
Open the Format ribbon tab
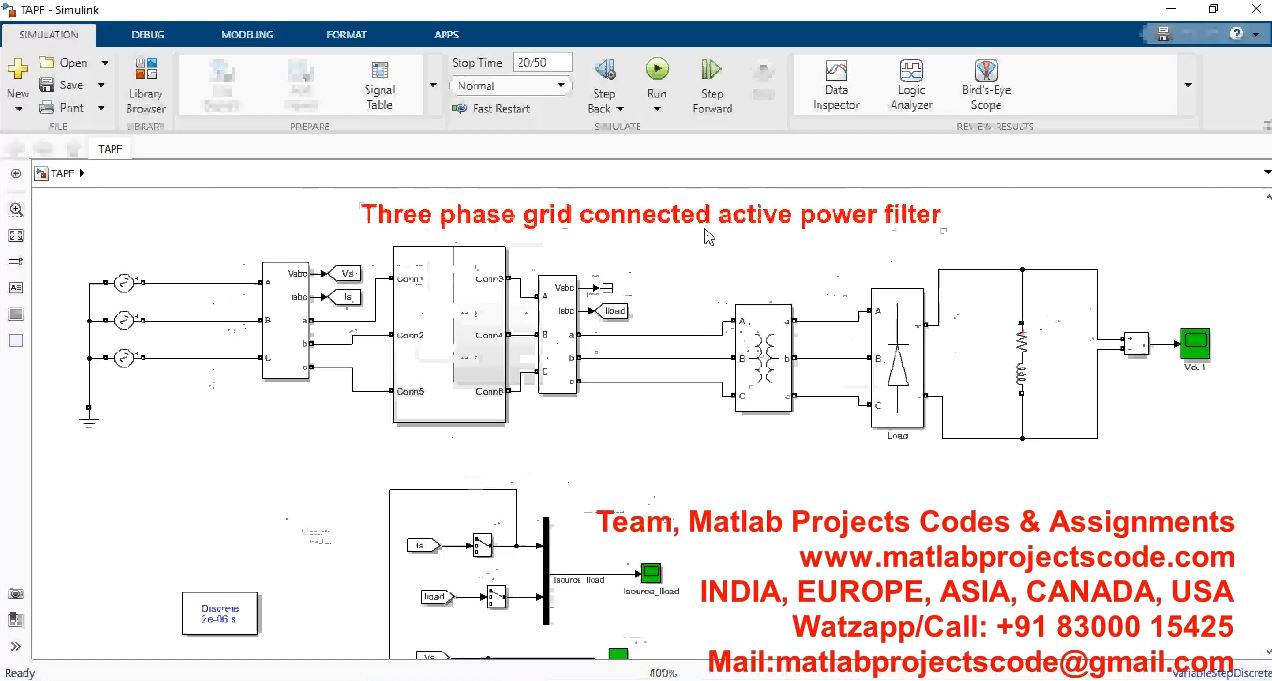(346, 34)
